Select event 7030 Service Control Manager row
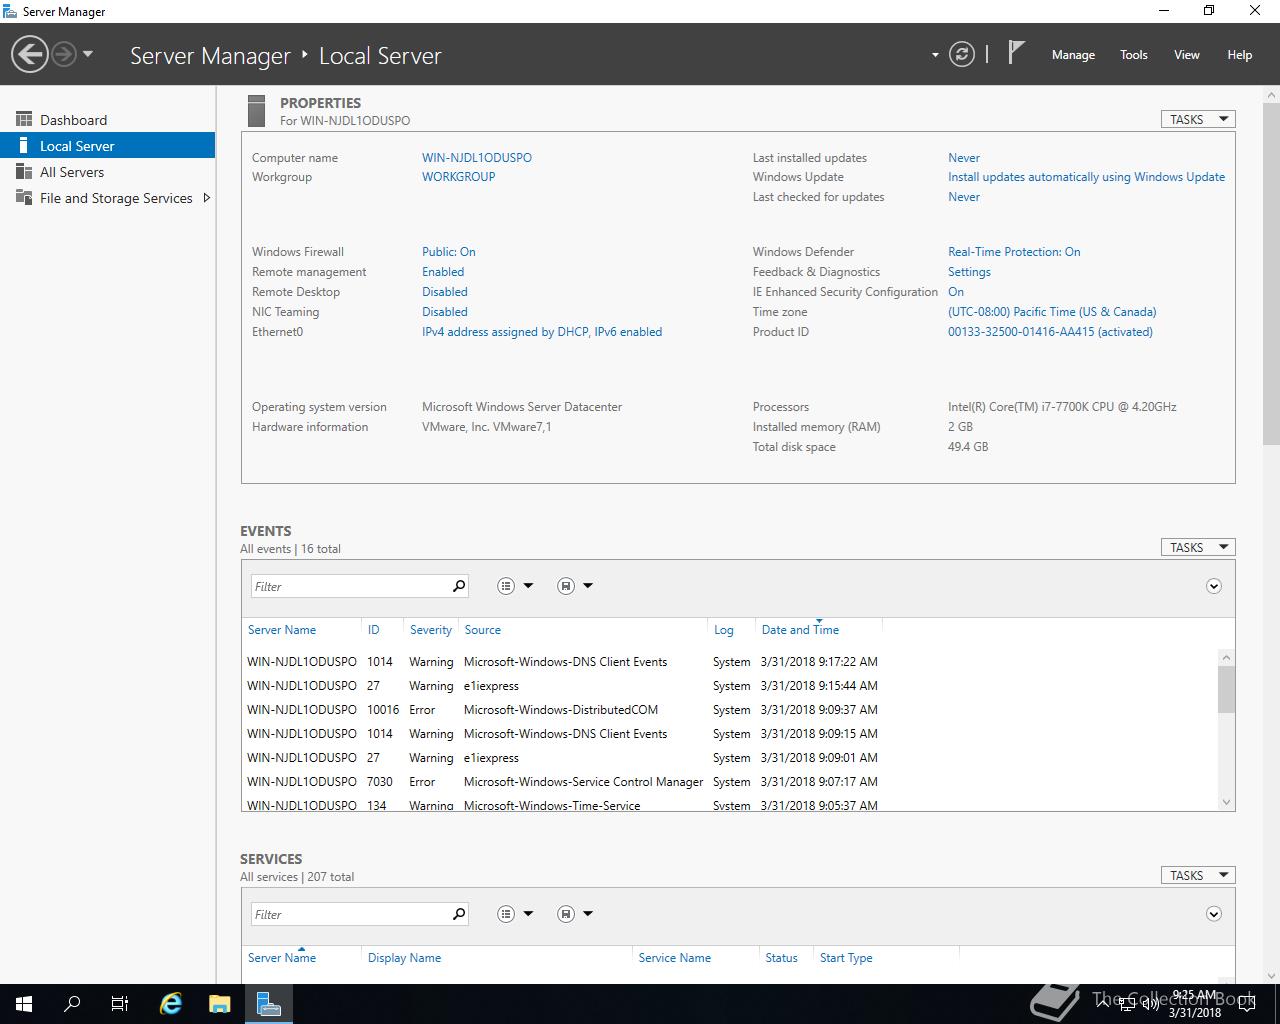 tap(562, 782)
